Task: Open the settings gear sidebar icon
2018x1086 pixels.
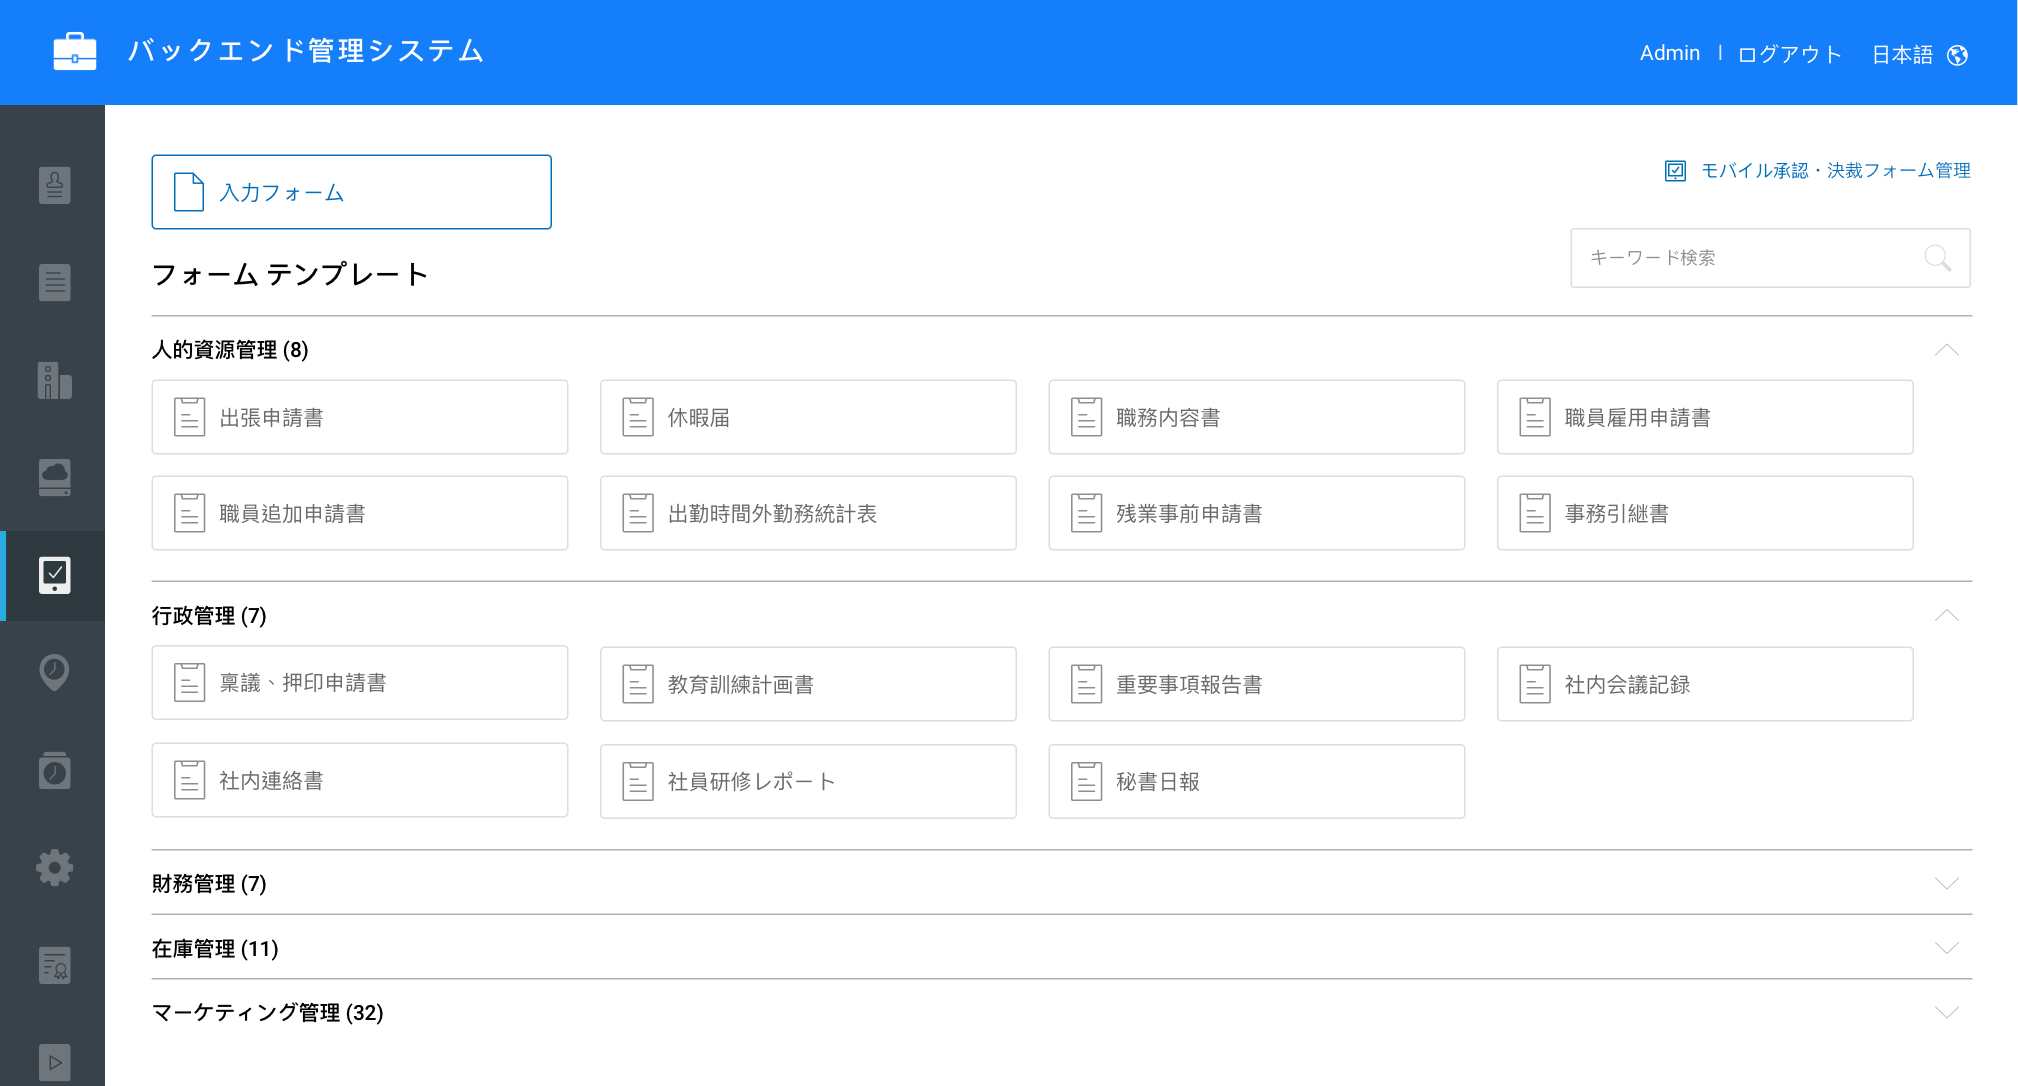Action: pyautogui.click(x=54, y=867)
